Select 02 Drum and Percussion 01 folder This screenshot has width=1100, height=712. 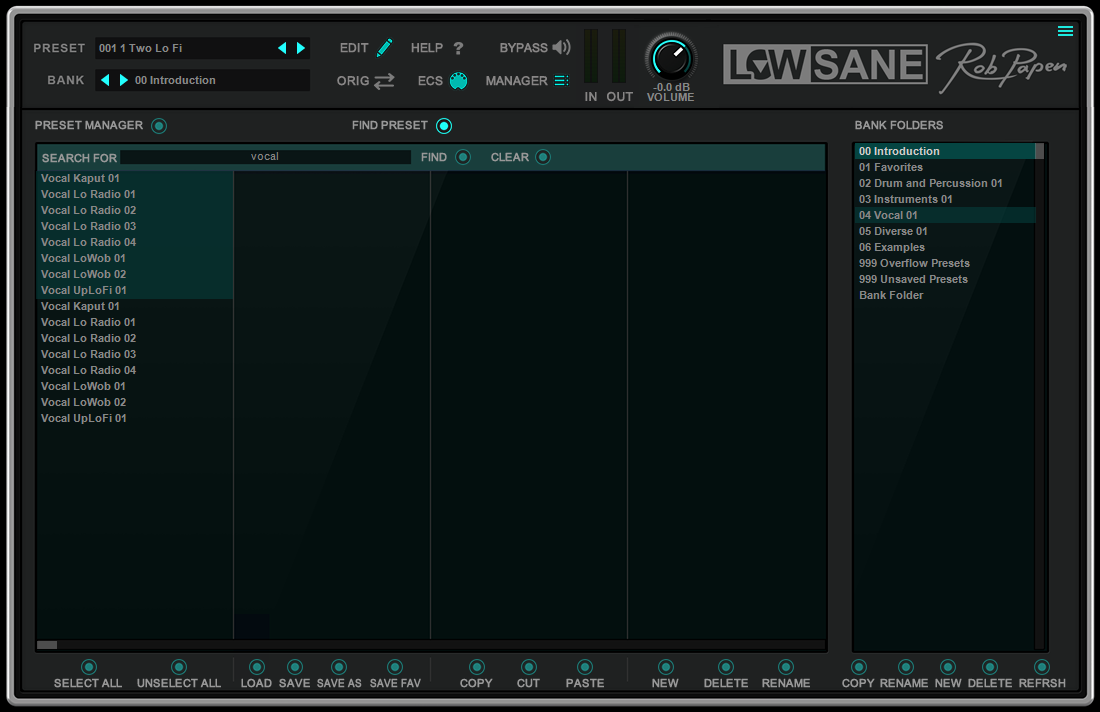tap(945, 183)
